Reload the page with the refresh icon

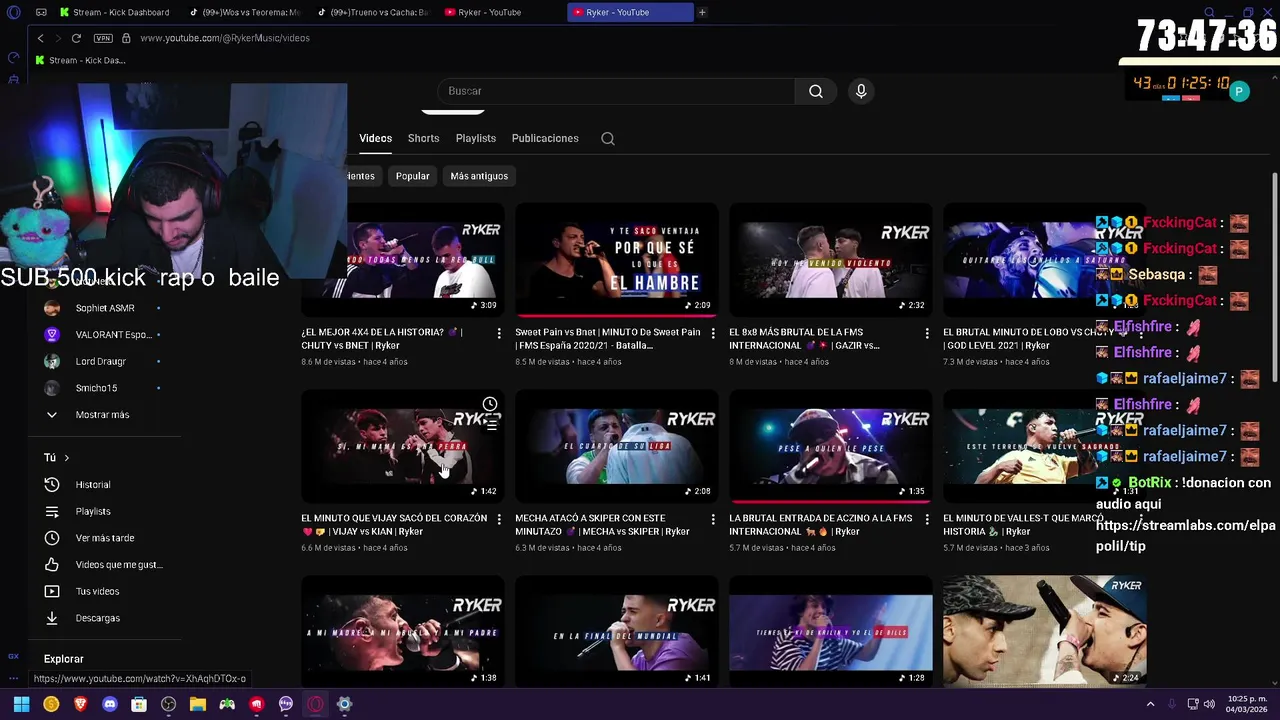click(x=76, y=38)
